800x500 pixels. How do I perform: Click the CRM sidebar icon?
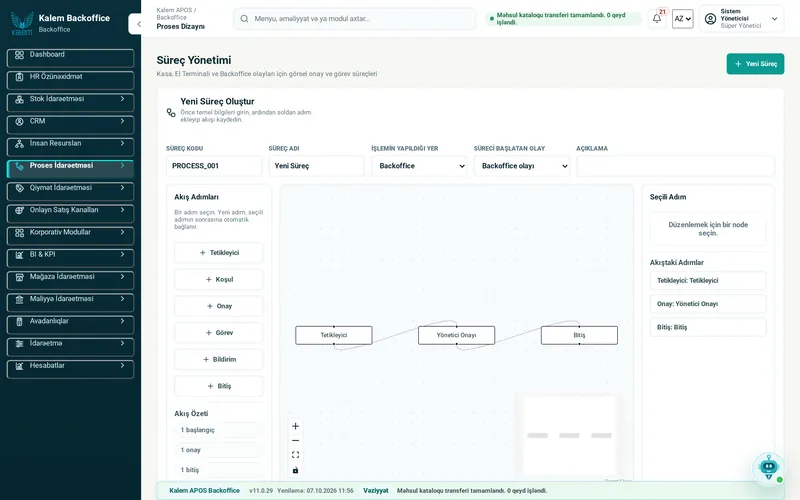19,121
